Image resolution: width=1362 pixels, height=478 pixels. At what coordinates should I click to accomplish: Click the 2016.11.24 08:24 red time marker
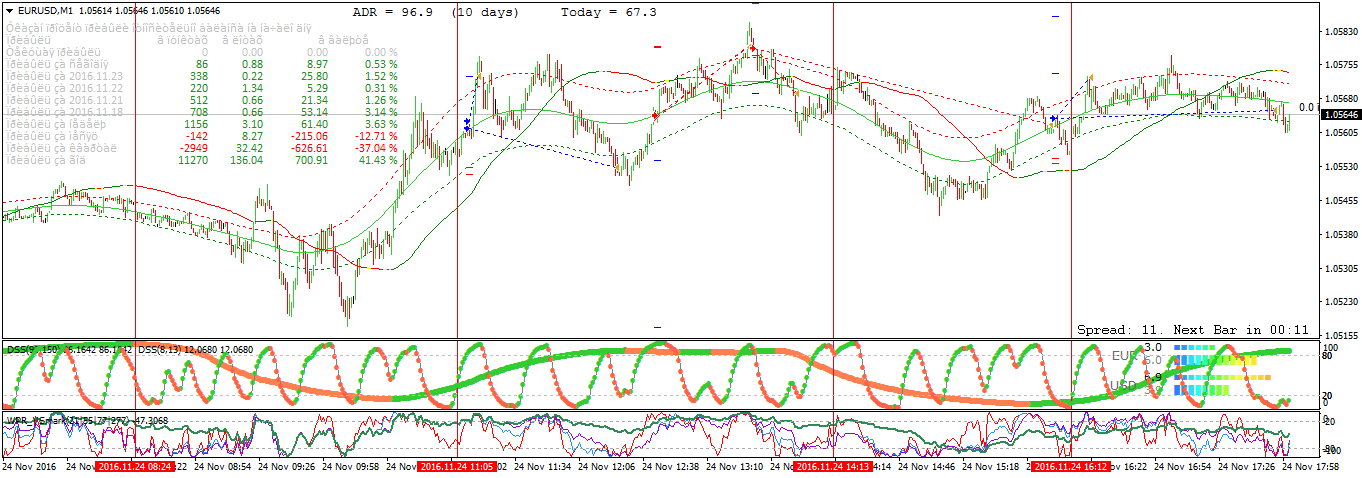[136, 466]
